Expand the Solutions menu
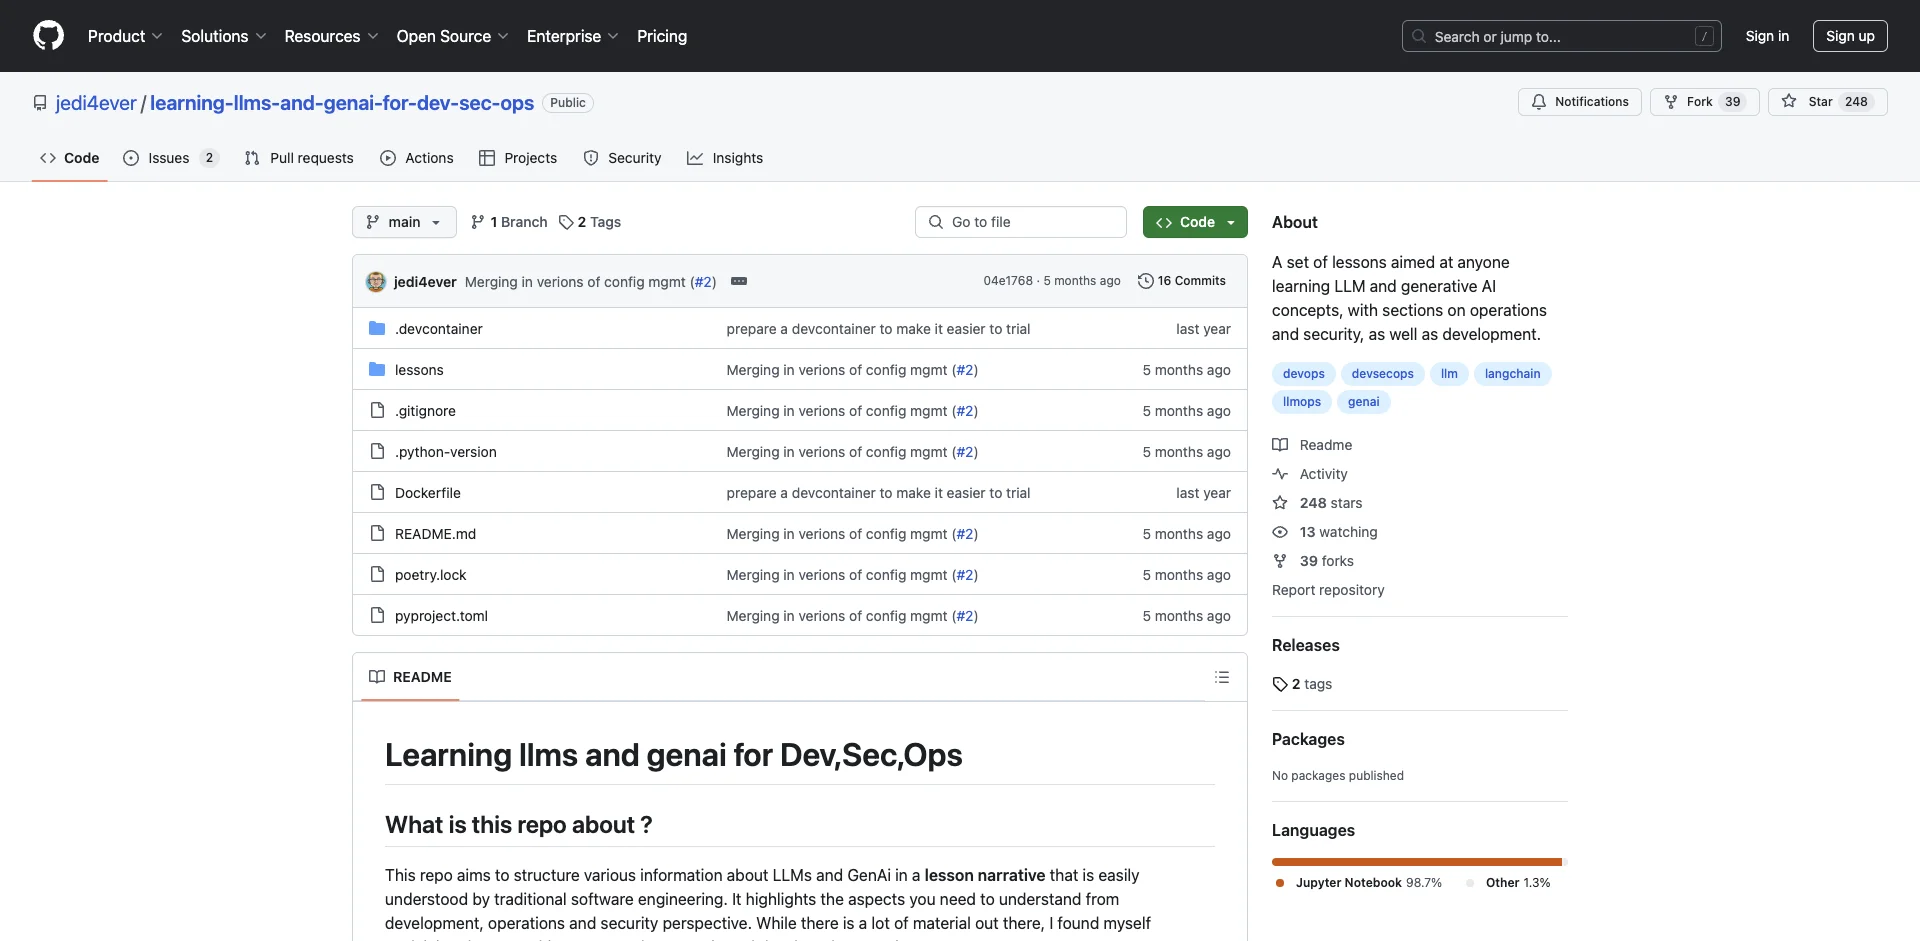This screenshot has width=1920, height=941. (223, 36)
